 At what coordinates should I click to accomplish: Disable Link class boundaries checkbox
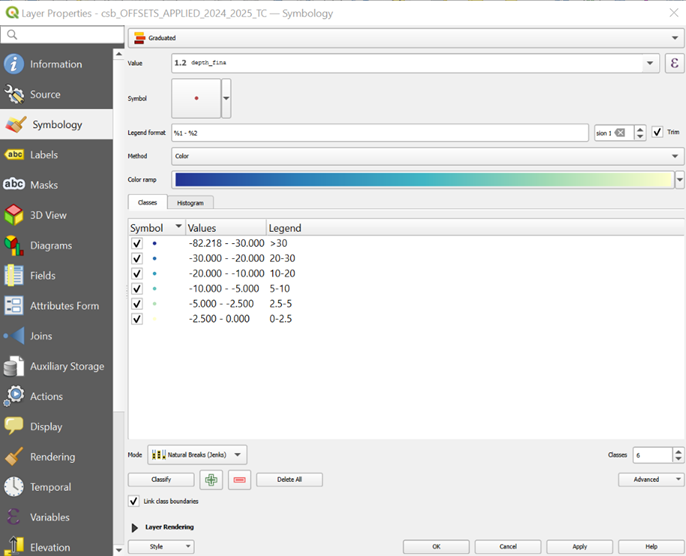point(134,501)
